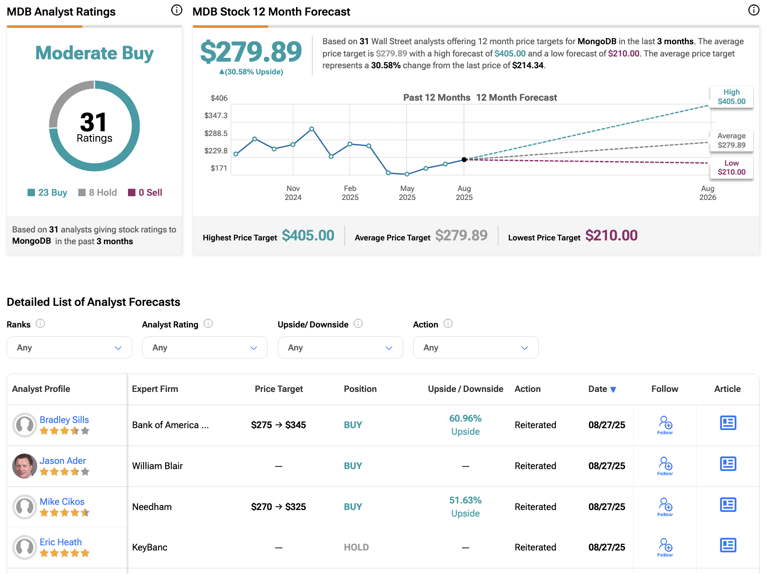This screenshot has height=574, width=768.
Task: Follow analyst Jason Ader
Action: [x=665, y=466]
